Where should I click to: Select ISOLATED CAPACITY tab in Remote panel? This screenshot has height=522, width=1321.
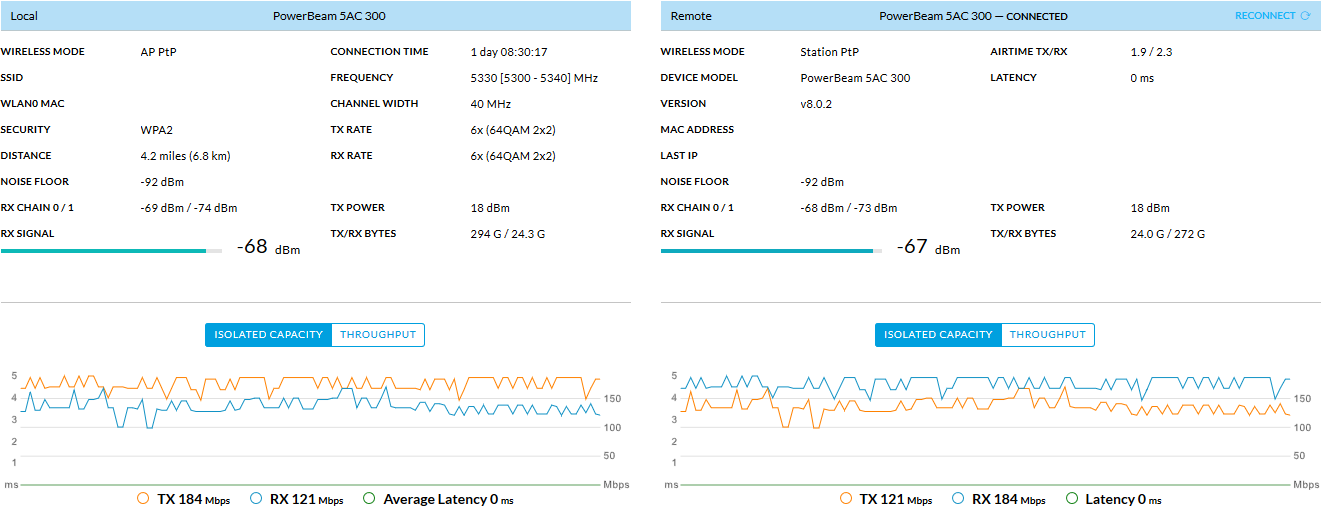pos(938,335)
